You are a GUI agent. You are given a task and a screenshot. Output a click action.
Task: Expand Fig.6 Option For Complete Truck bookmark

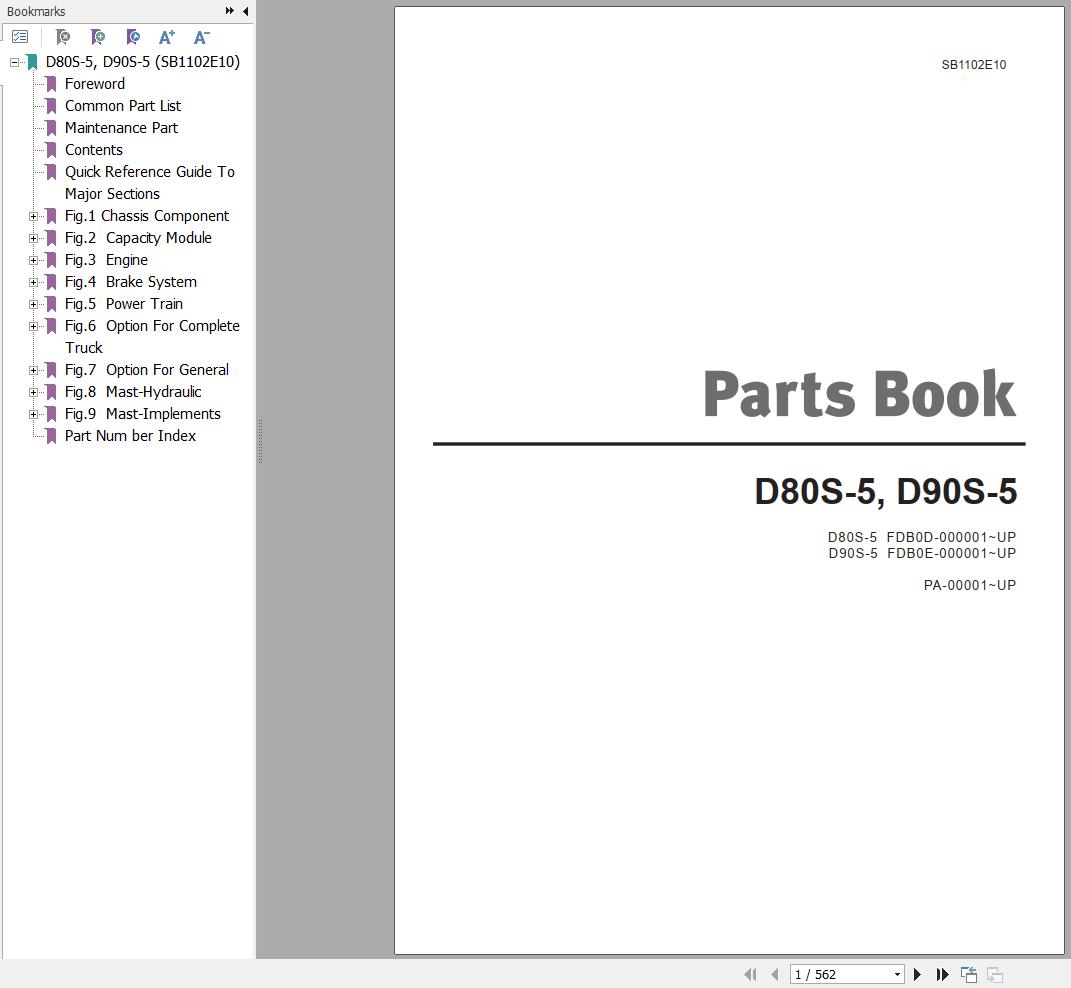point(33,327)
